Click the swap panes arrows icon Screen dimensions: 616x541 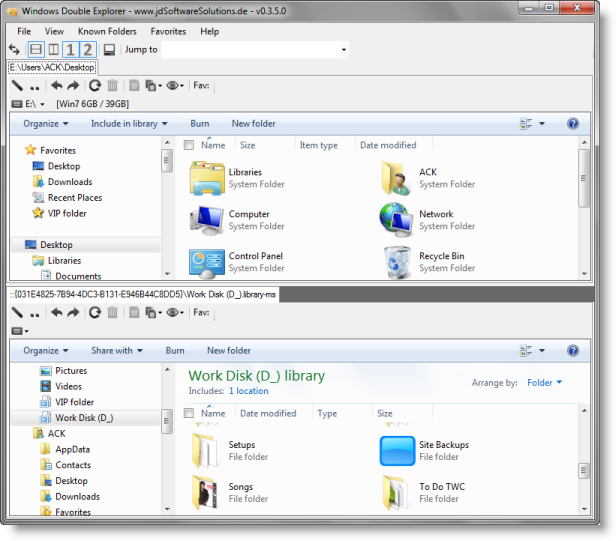coord(14,49)
